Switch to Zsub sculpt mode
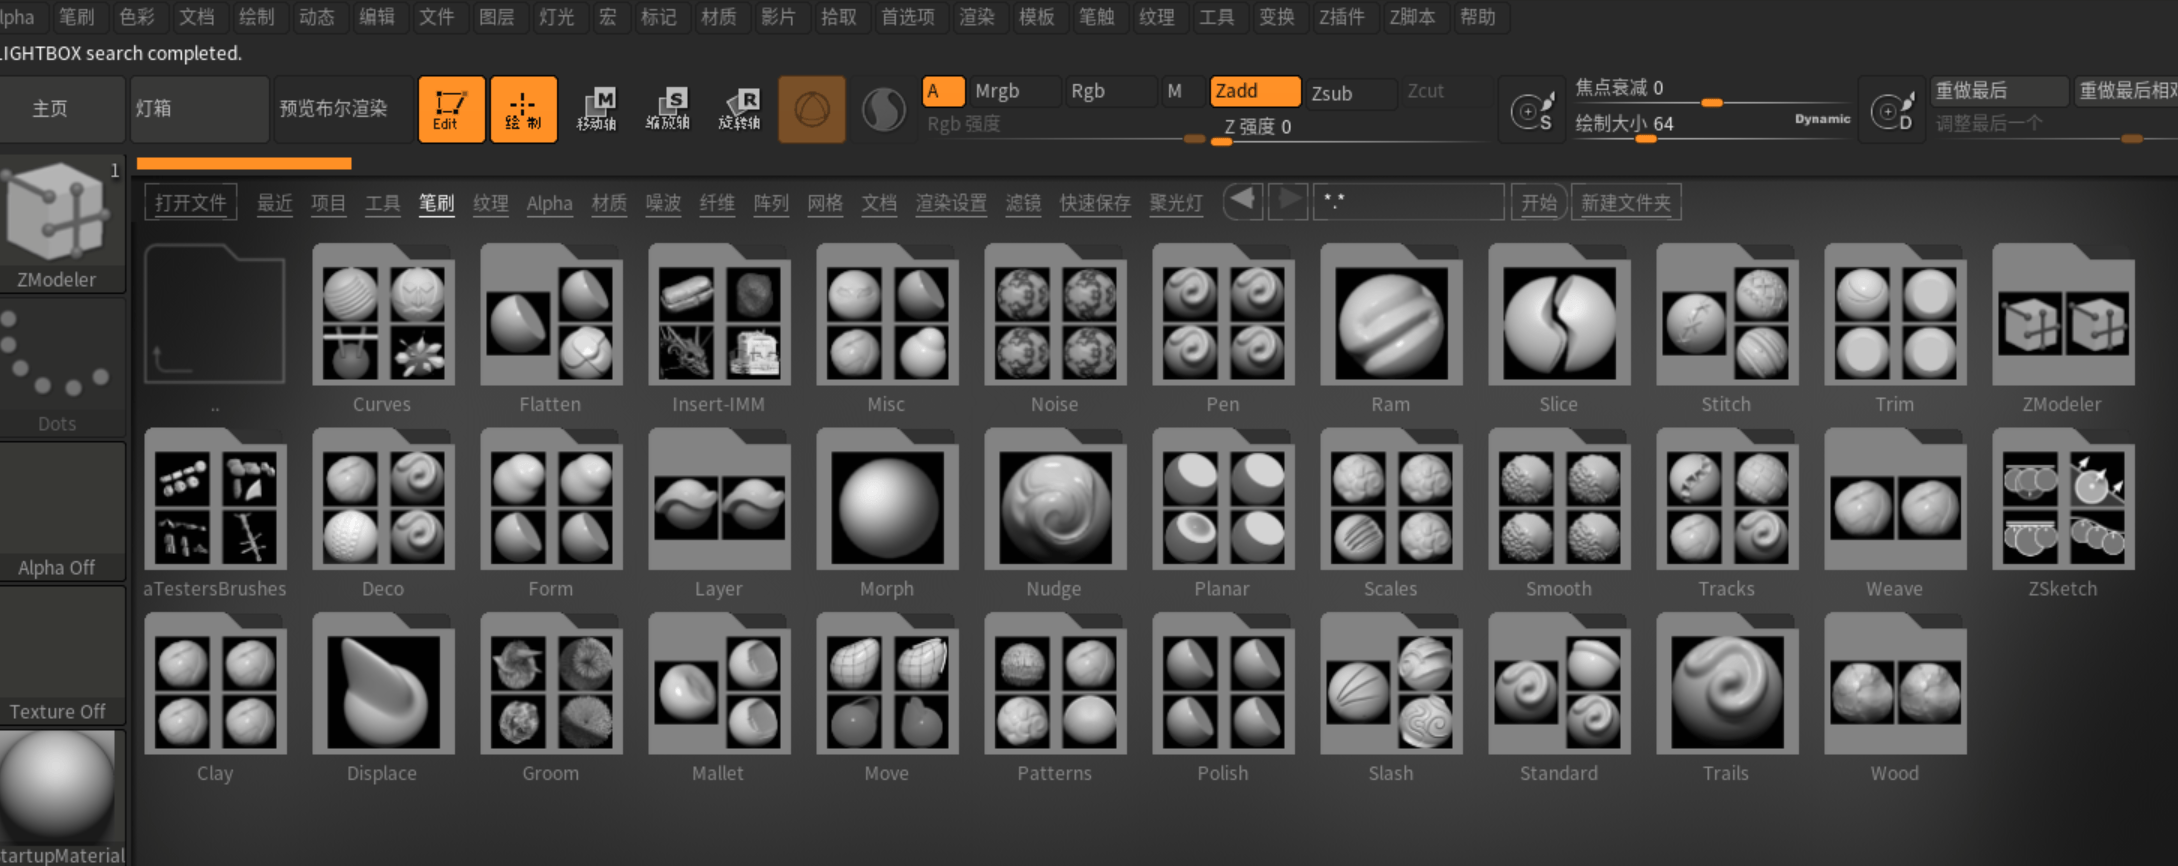Image resolution: width=2178 pixels, height=866 pixels. tap(1350, 93)
